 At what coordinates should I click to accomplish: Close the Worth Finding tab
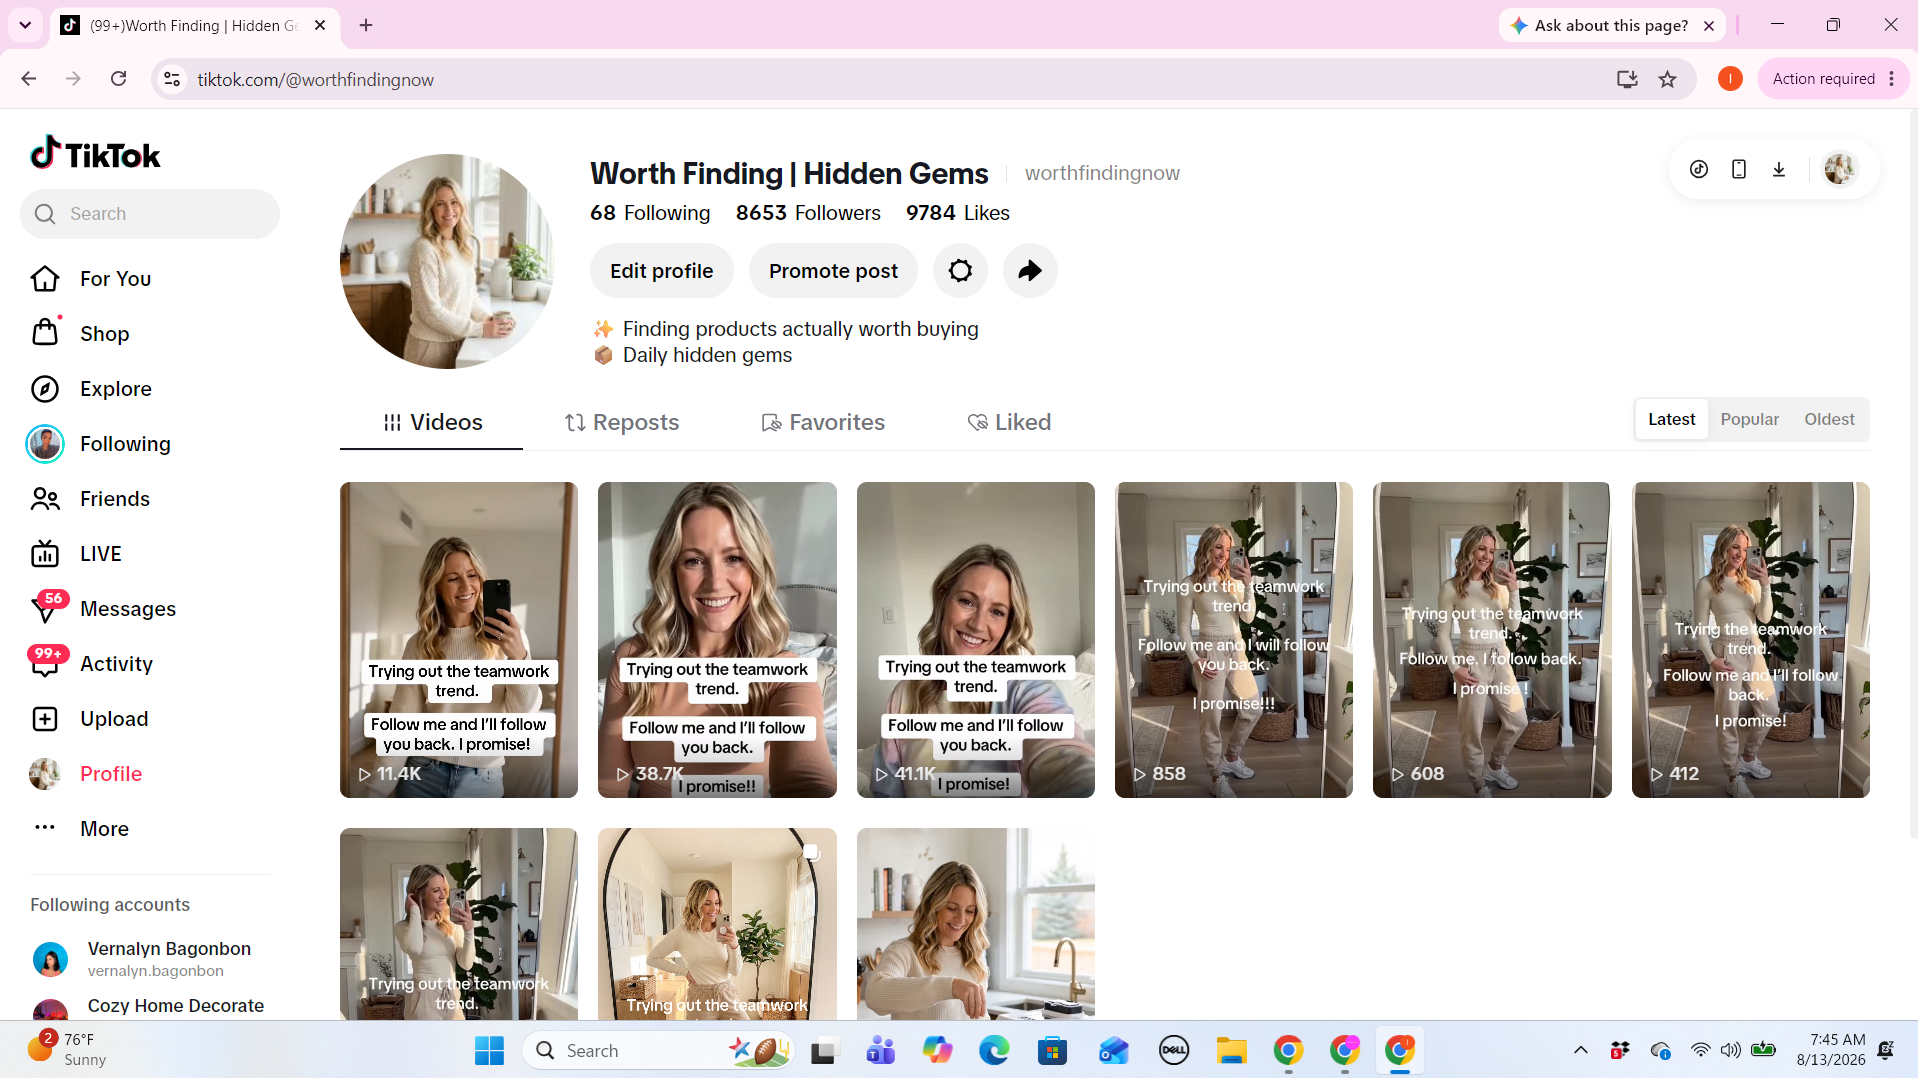(x=320, y=25)
